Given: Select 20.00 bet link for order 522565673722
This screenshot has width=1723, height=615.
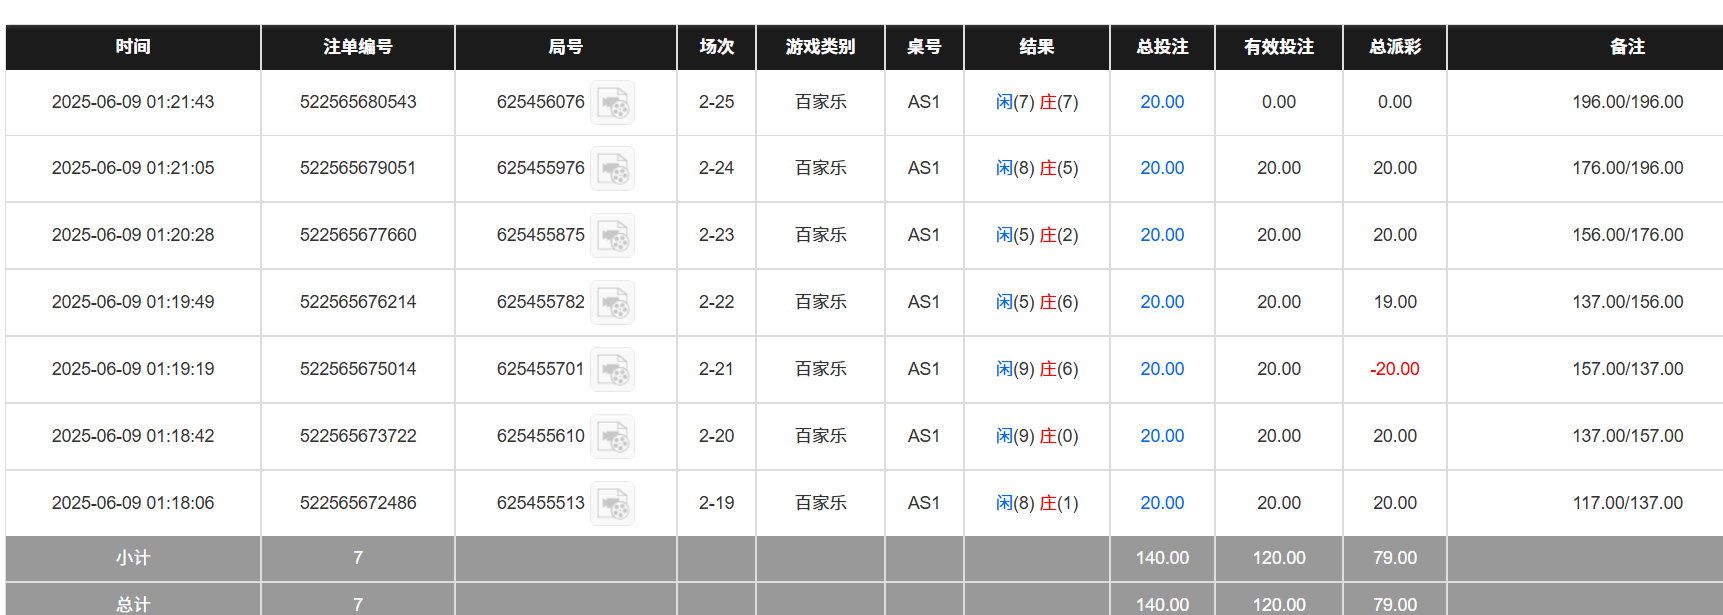Looking at the screenshot, I should click(x=1162, y=436).
